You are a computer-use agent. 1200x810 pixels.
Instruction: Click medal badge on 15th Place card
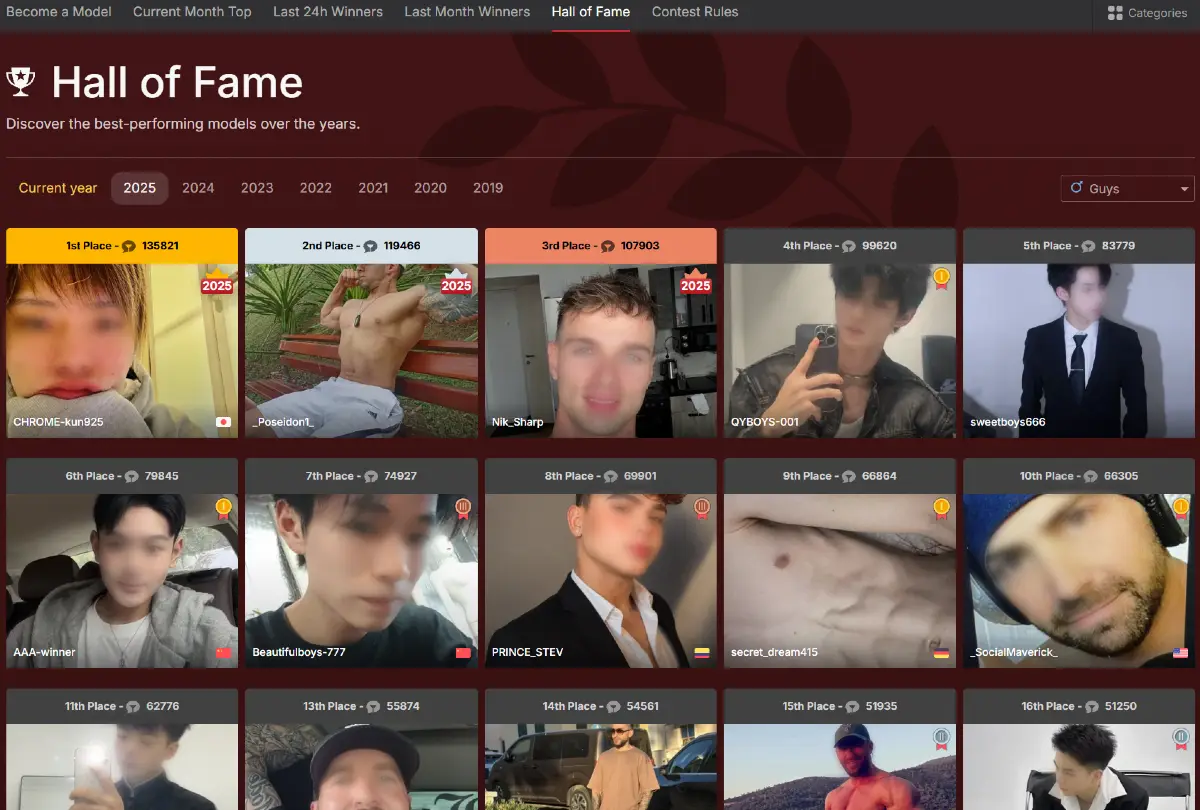(x=941, y=739)
